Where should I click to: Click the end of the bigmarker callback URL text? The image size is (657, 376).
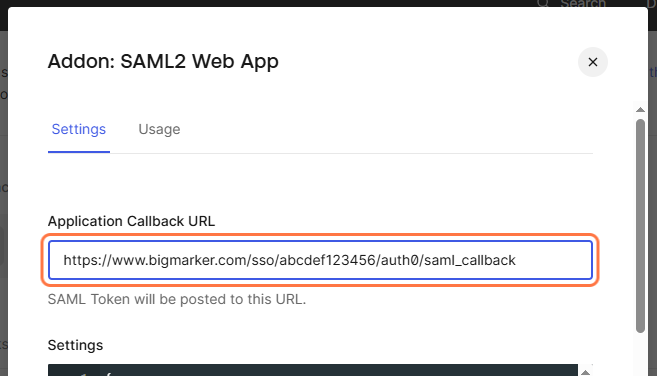point(515,260)
